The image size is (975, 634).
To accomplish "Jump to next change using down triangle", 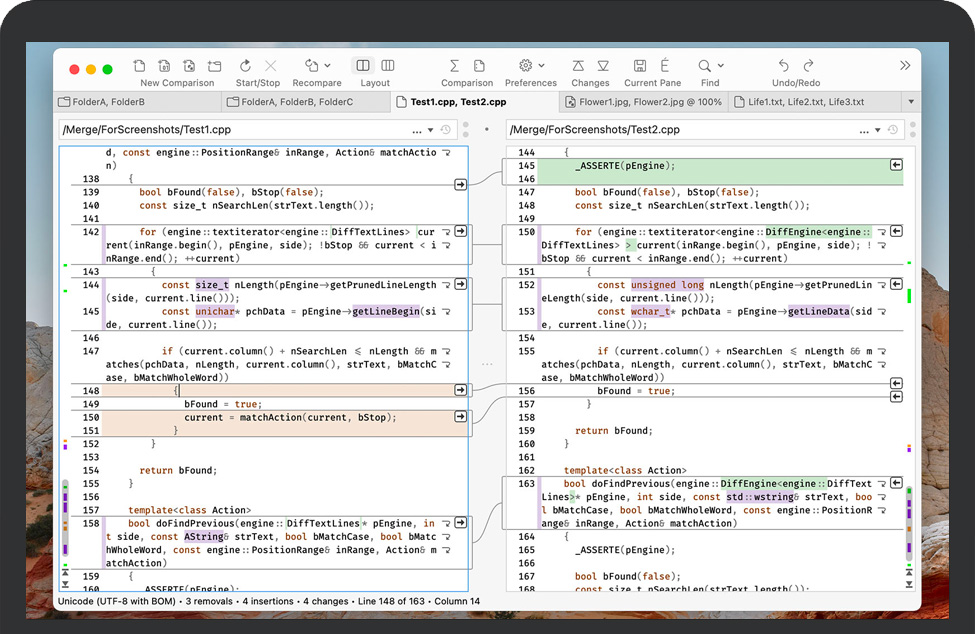I will click(x=603, y=66).
